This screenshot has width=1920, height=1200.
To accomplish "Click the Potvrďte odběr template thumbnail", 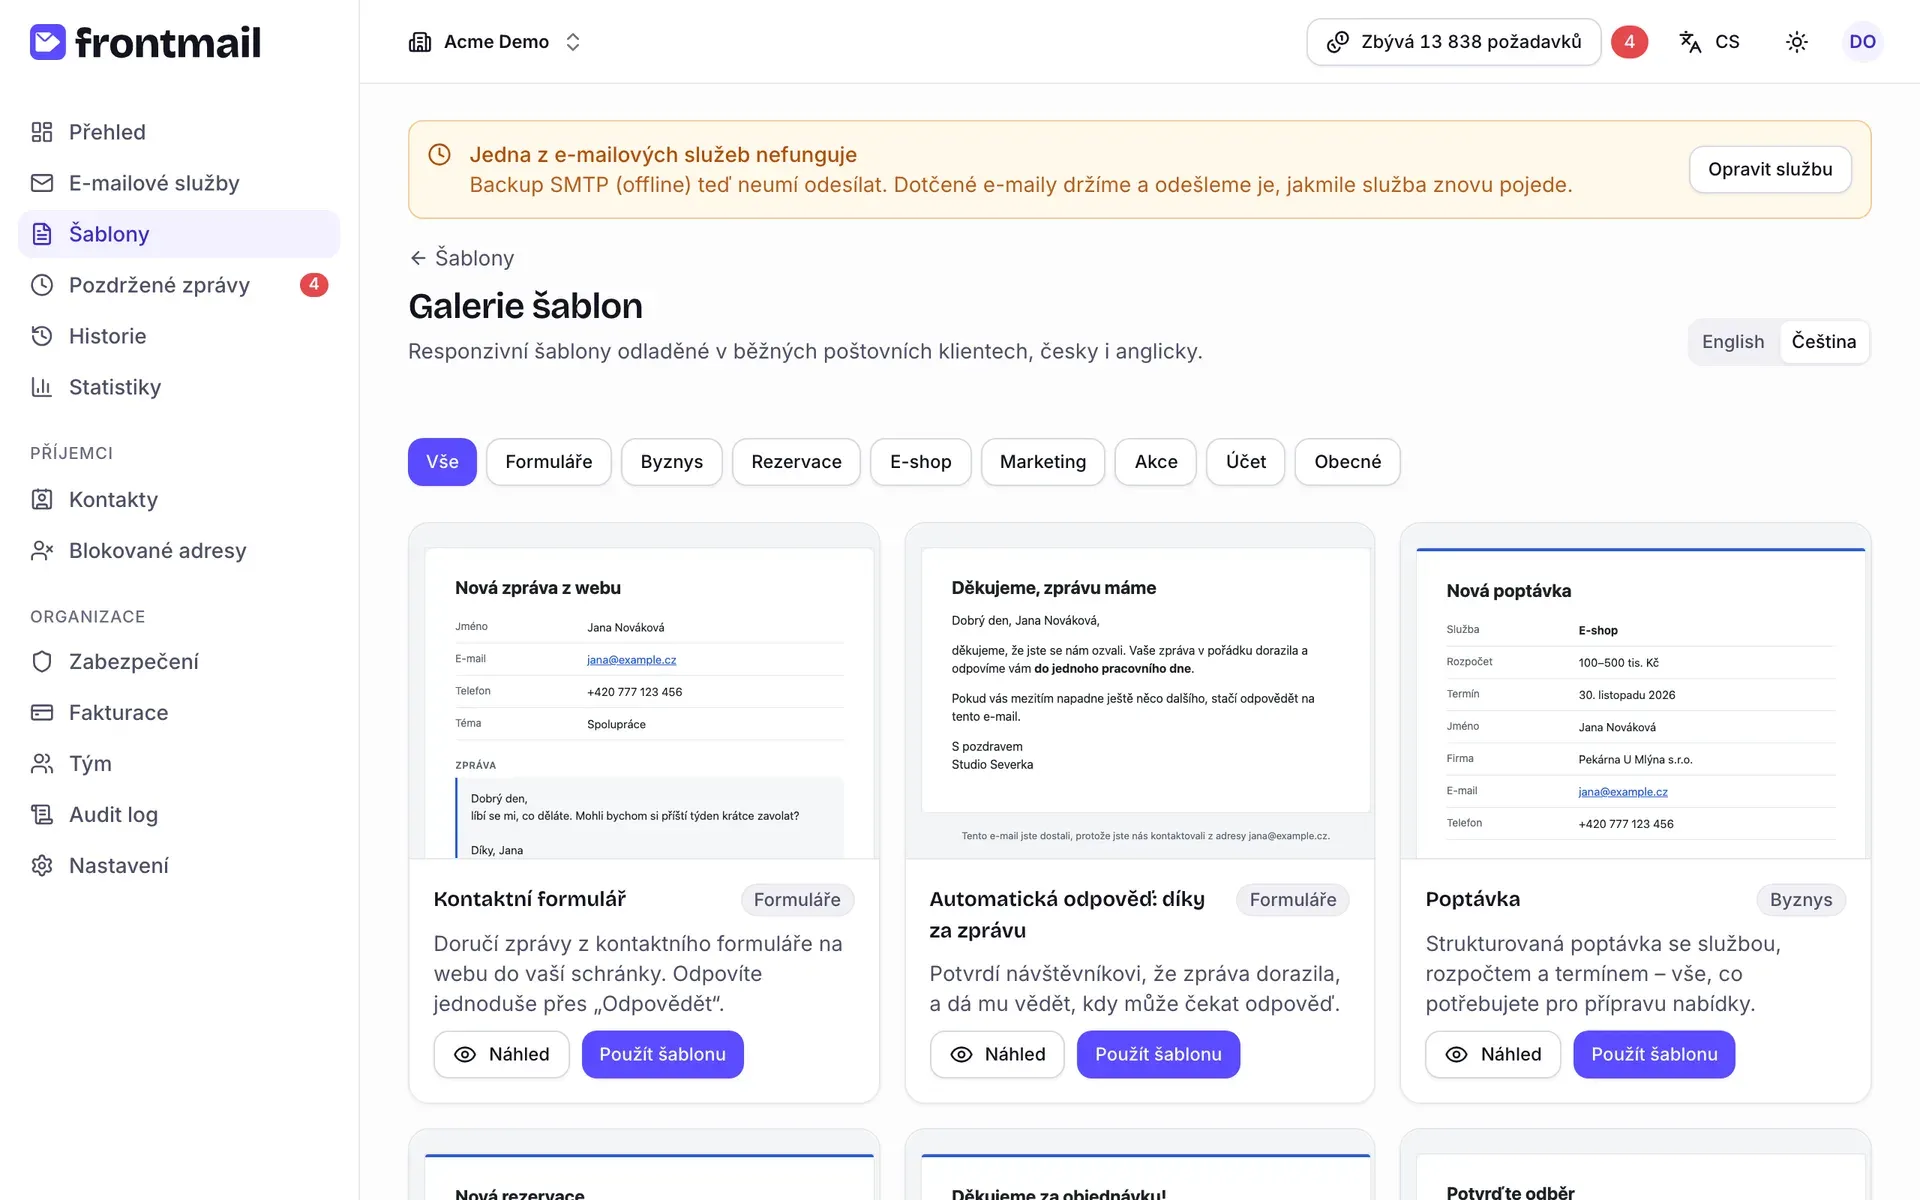I will click(x=1636, y=1166).
